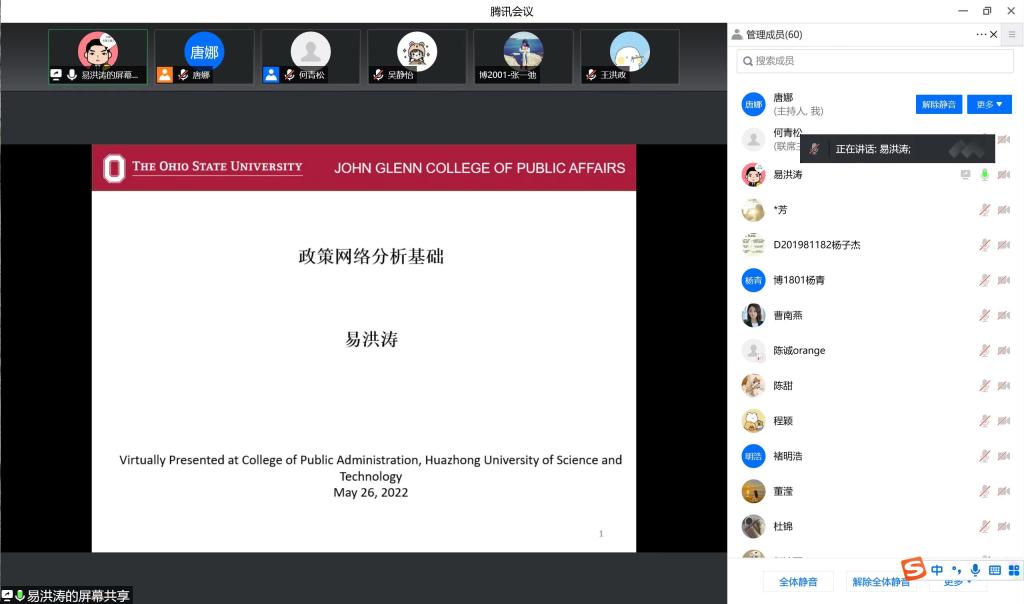Open the blue 更多 dropdown beside 唐娜
Image resolution: width=1024 pixels, height=604 pixels.
point(989,105)
